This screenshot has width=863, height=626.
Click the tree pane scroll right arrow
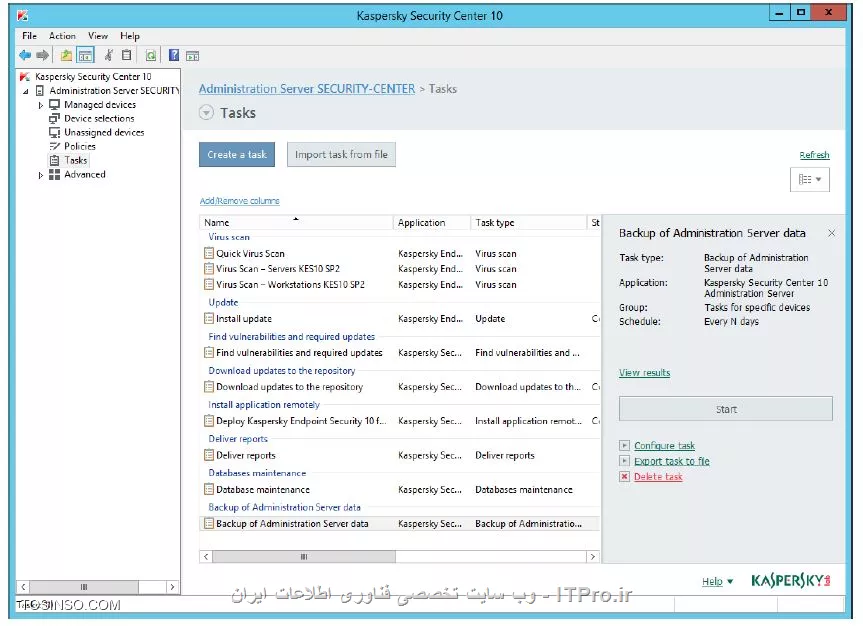coord(172,587)
